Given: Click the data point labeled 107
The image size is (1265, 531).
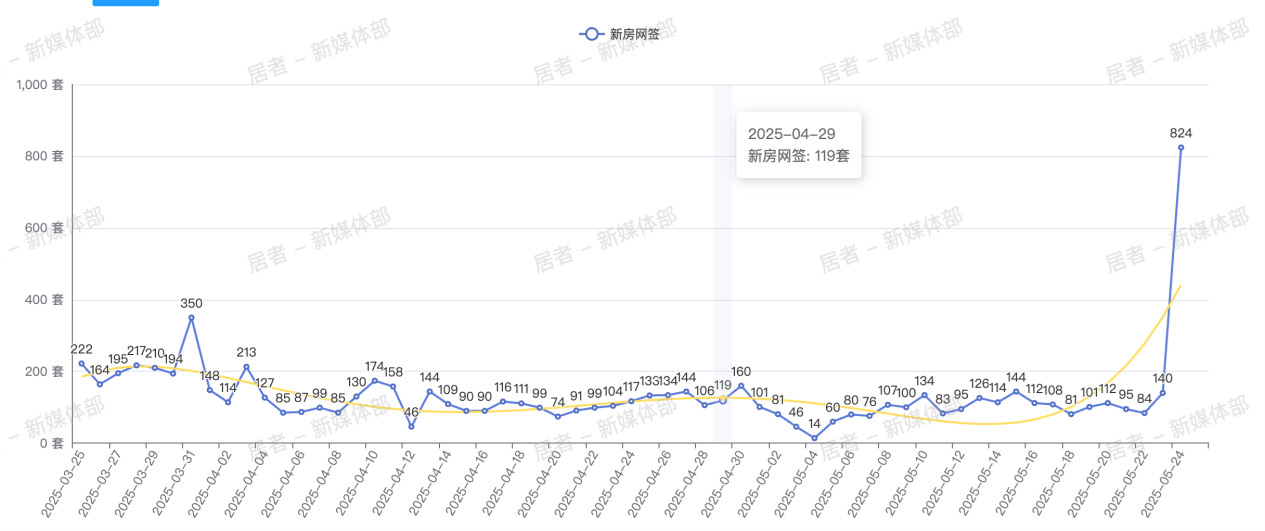Looking at the screenshot, I should coord(887,405).
